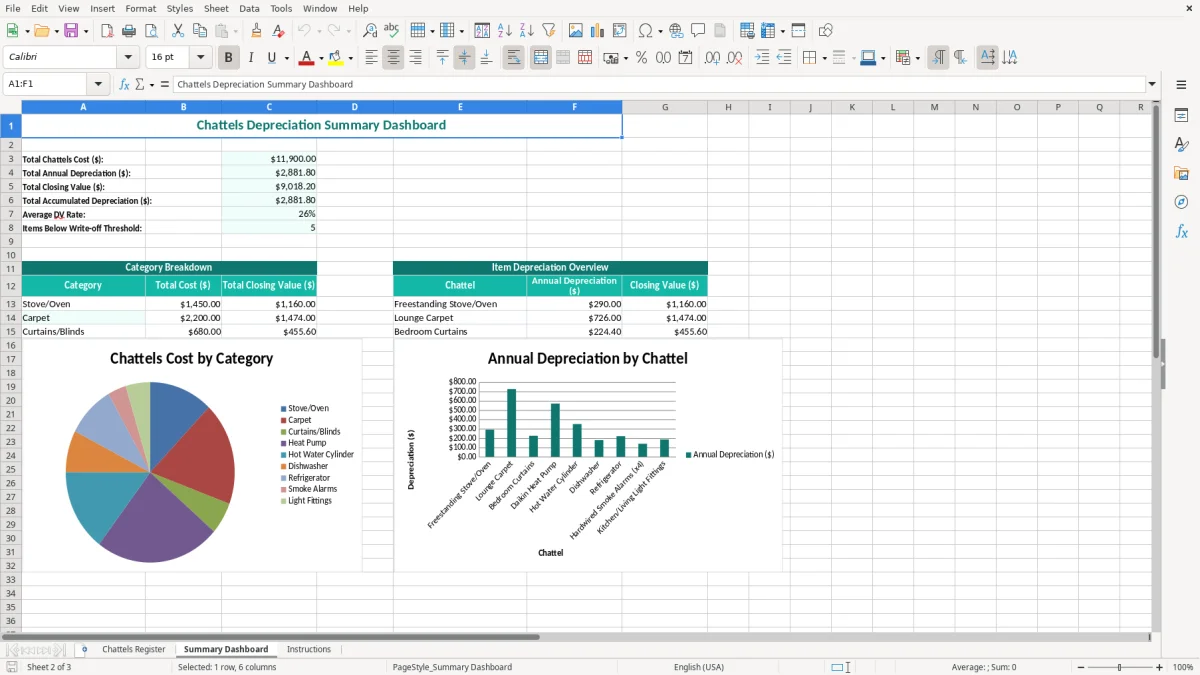Cut the selected cells

coord(178,31)
